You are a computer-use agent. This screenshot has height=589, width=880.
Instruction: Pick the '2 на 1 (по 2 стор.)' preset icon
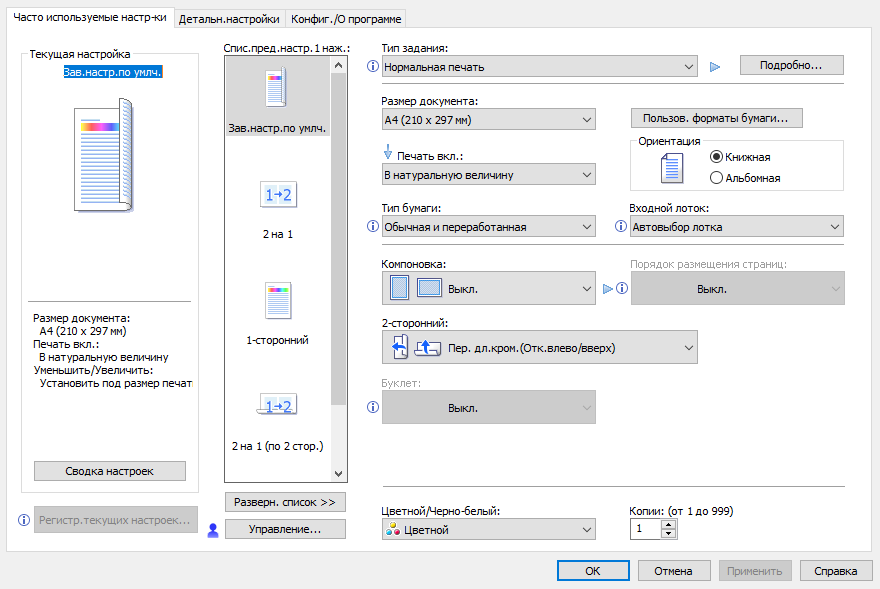coord(277,405)
